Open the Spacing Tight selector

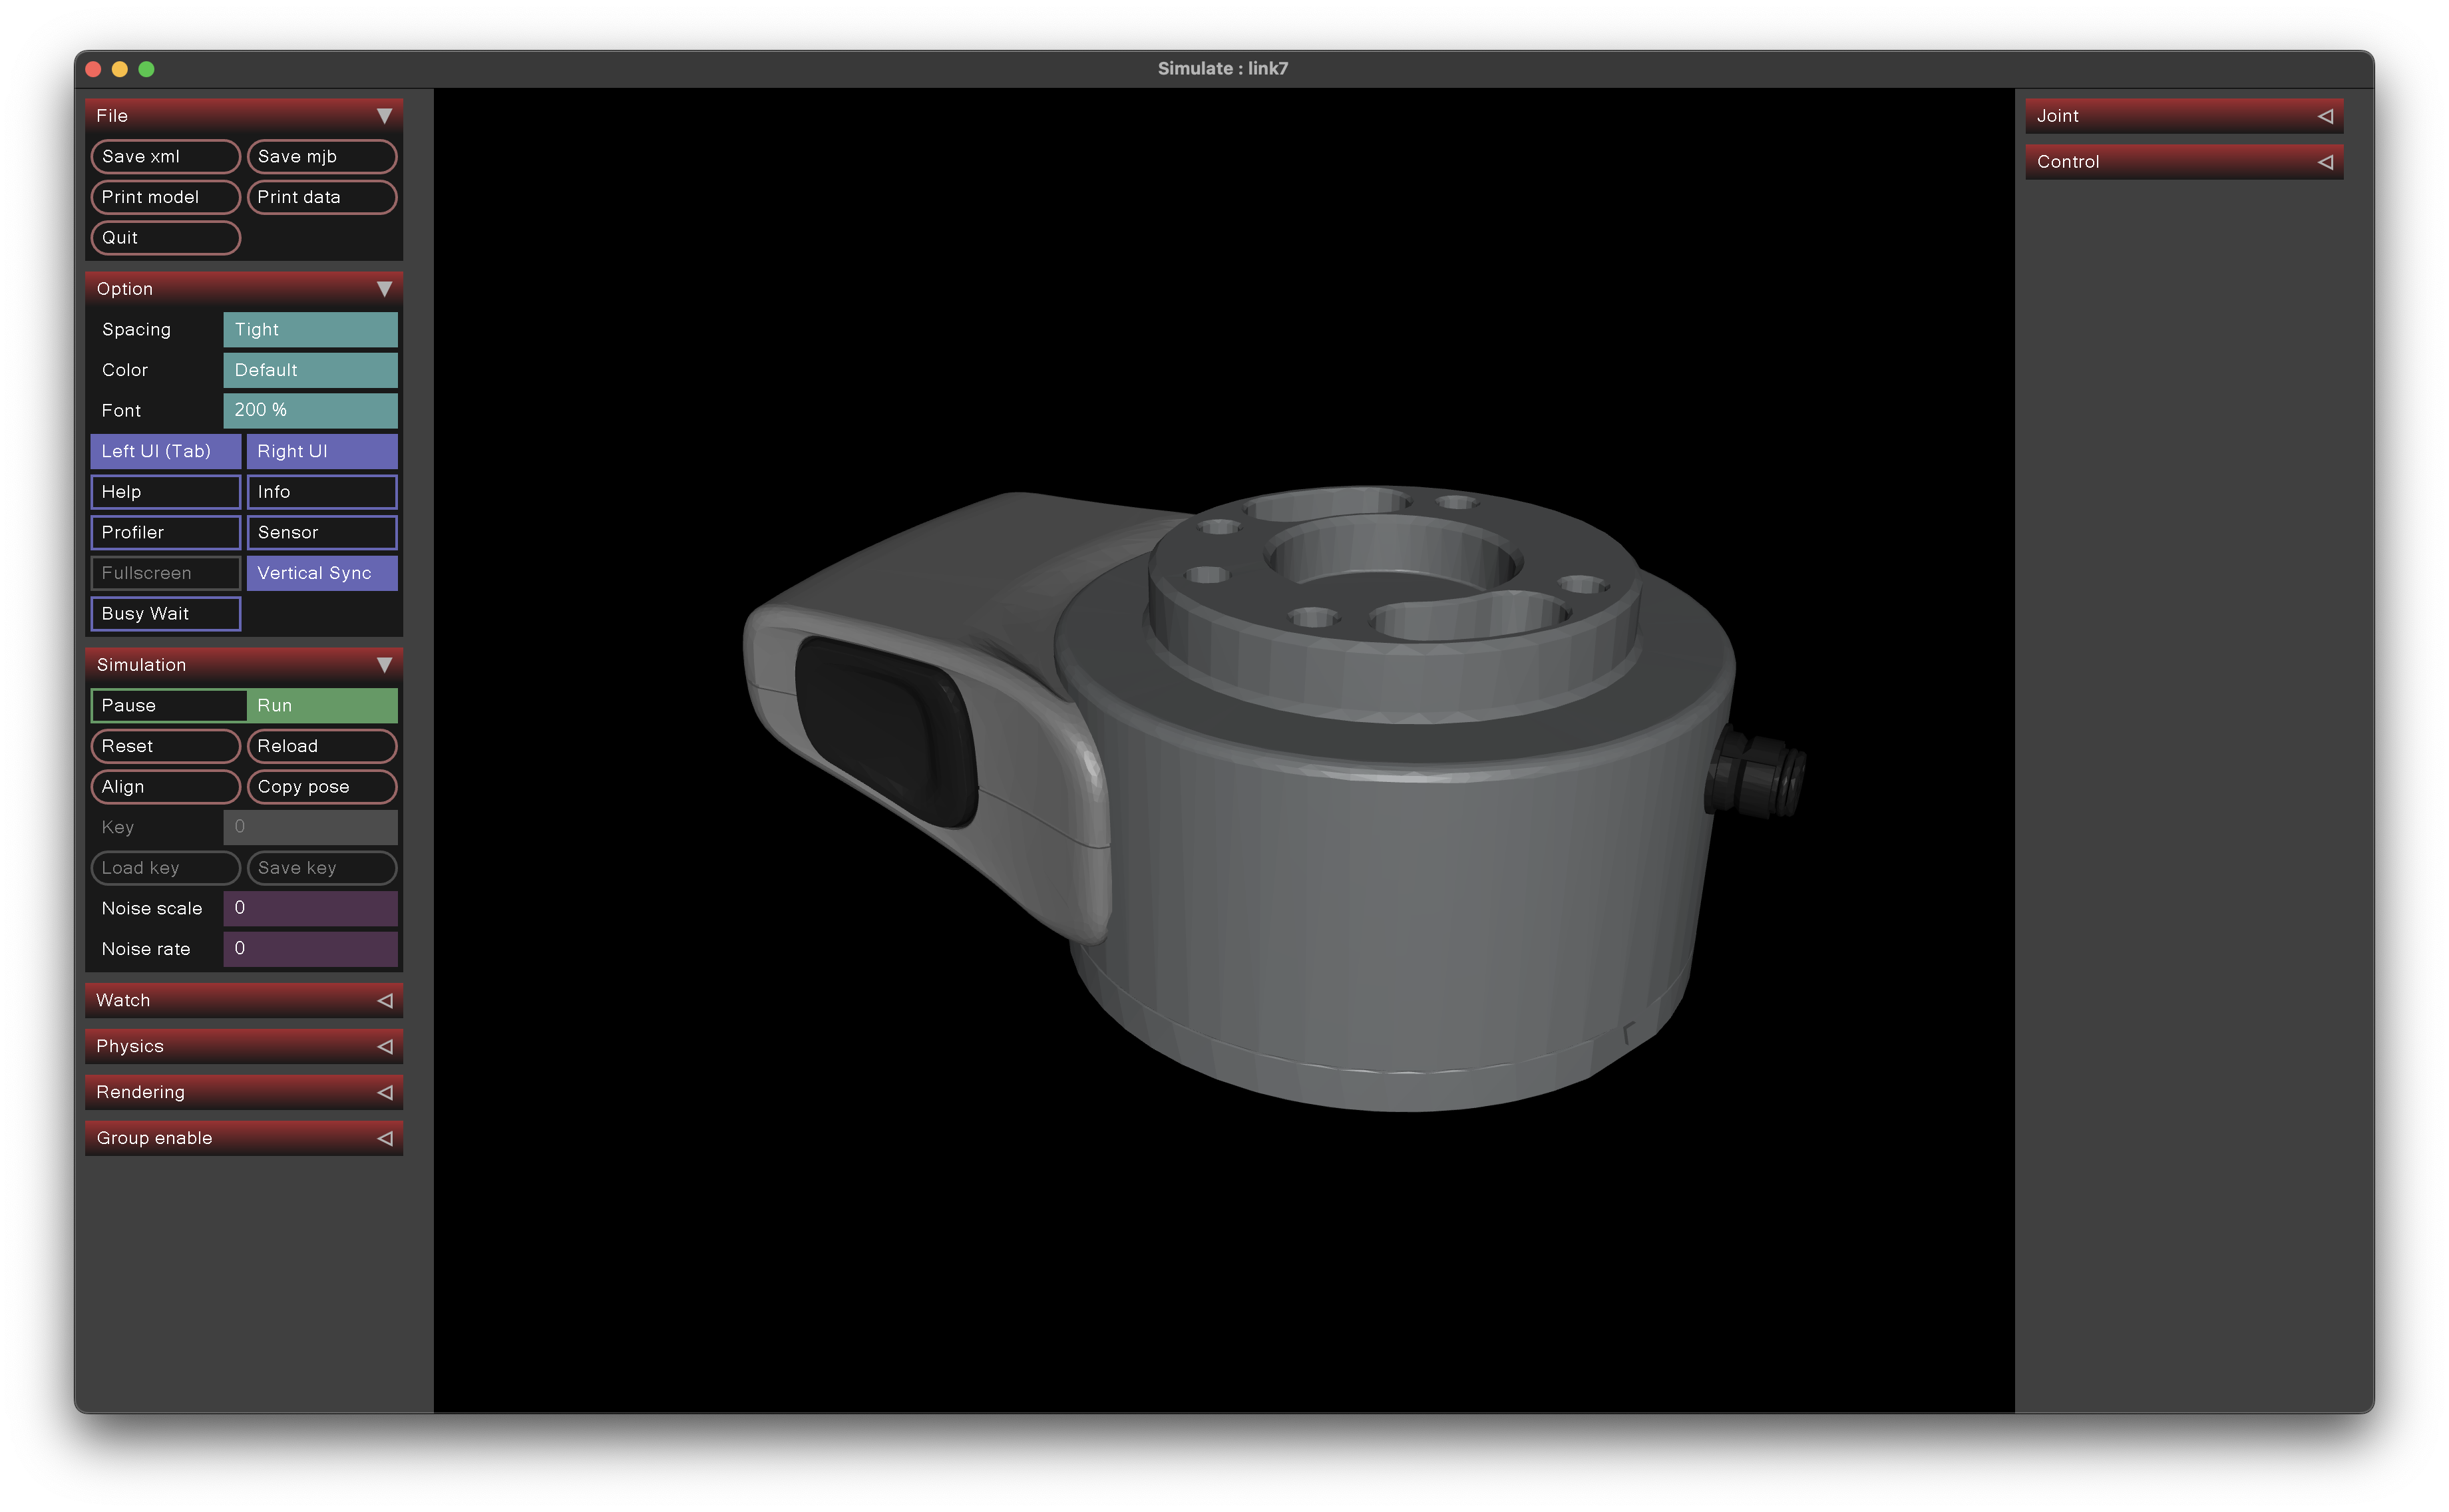pos(310,329)
